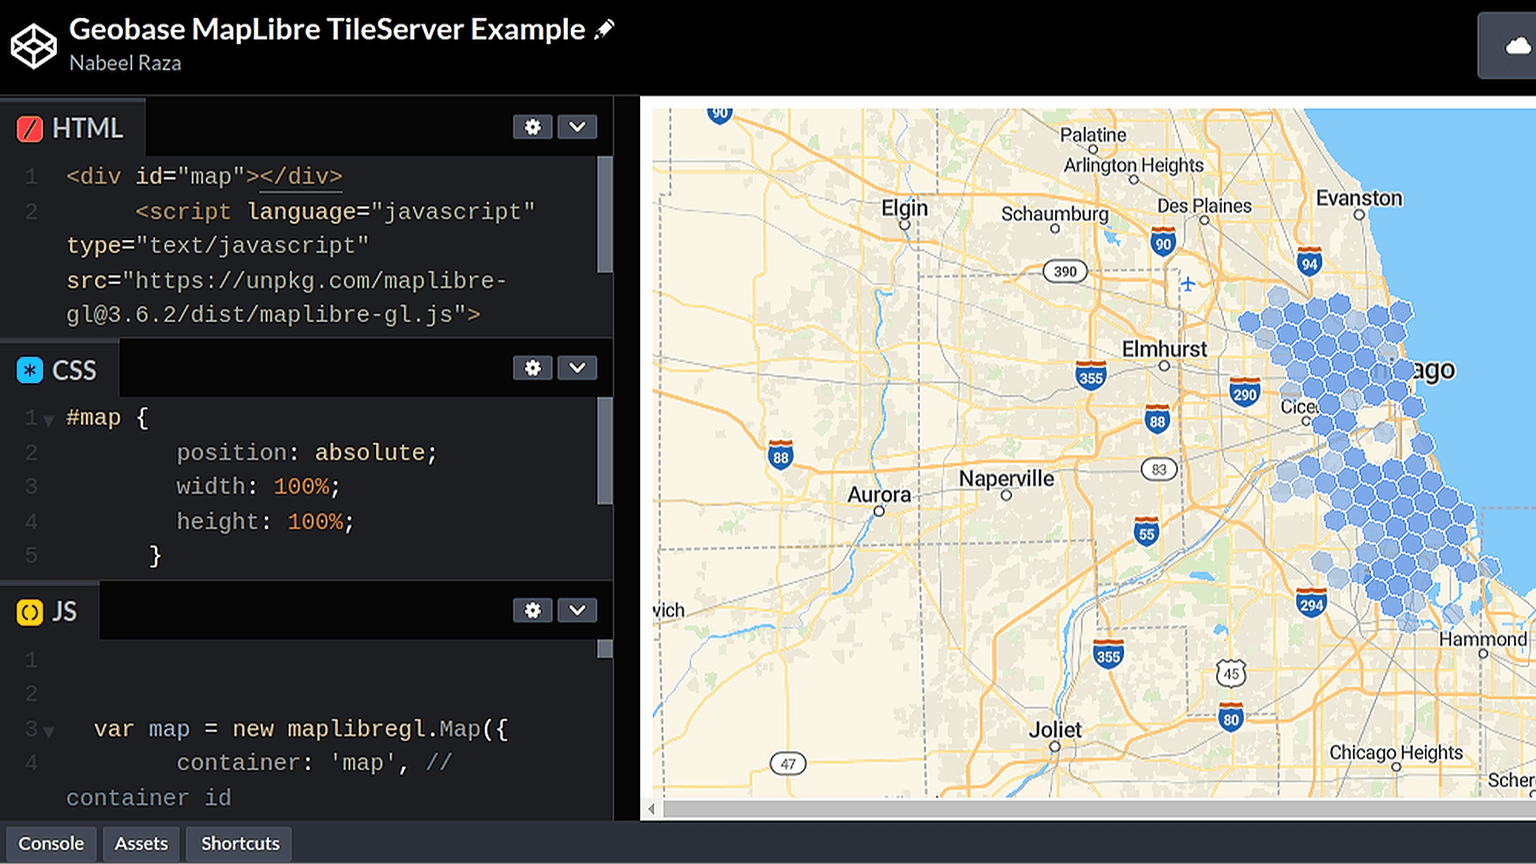The height and width of the screenshot is (864, 1536).
Task: Expand CSS editor dropdown chevron
Action: point(577,368)
